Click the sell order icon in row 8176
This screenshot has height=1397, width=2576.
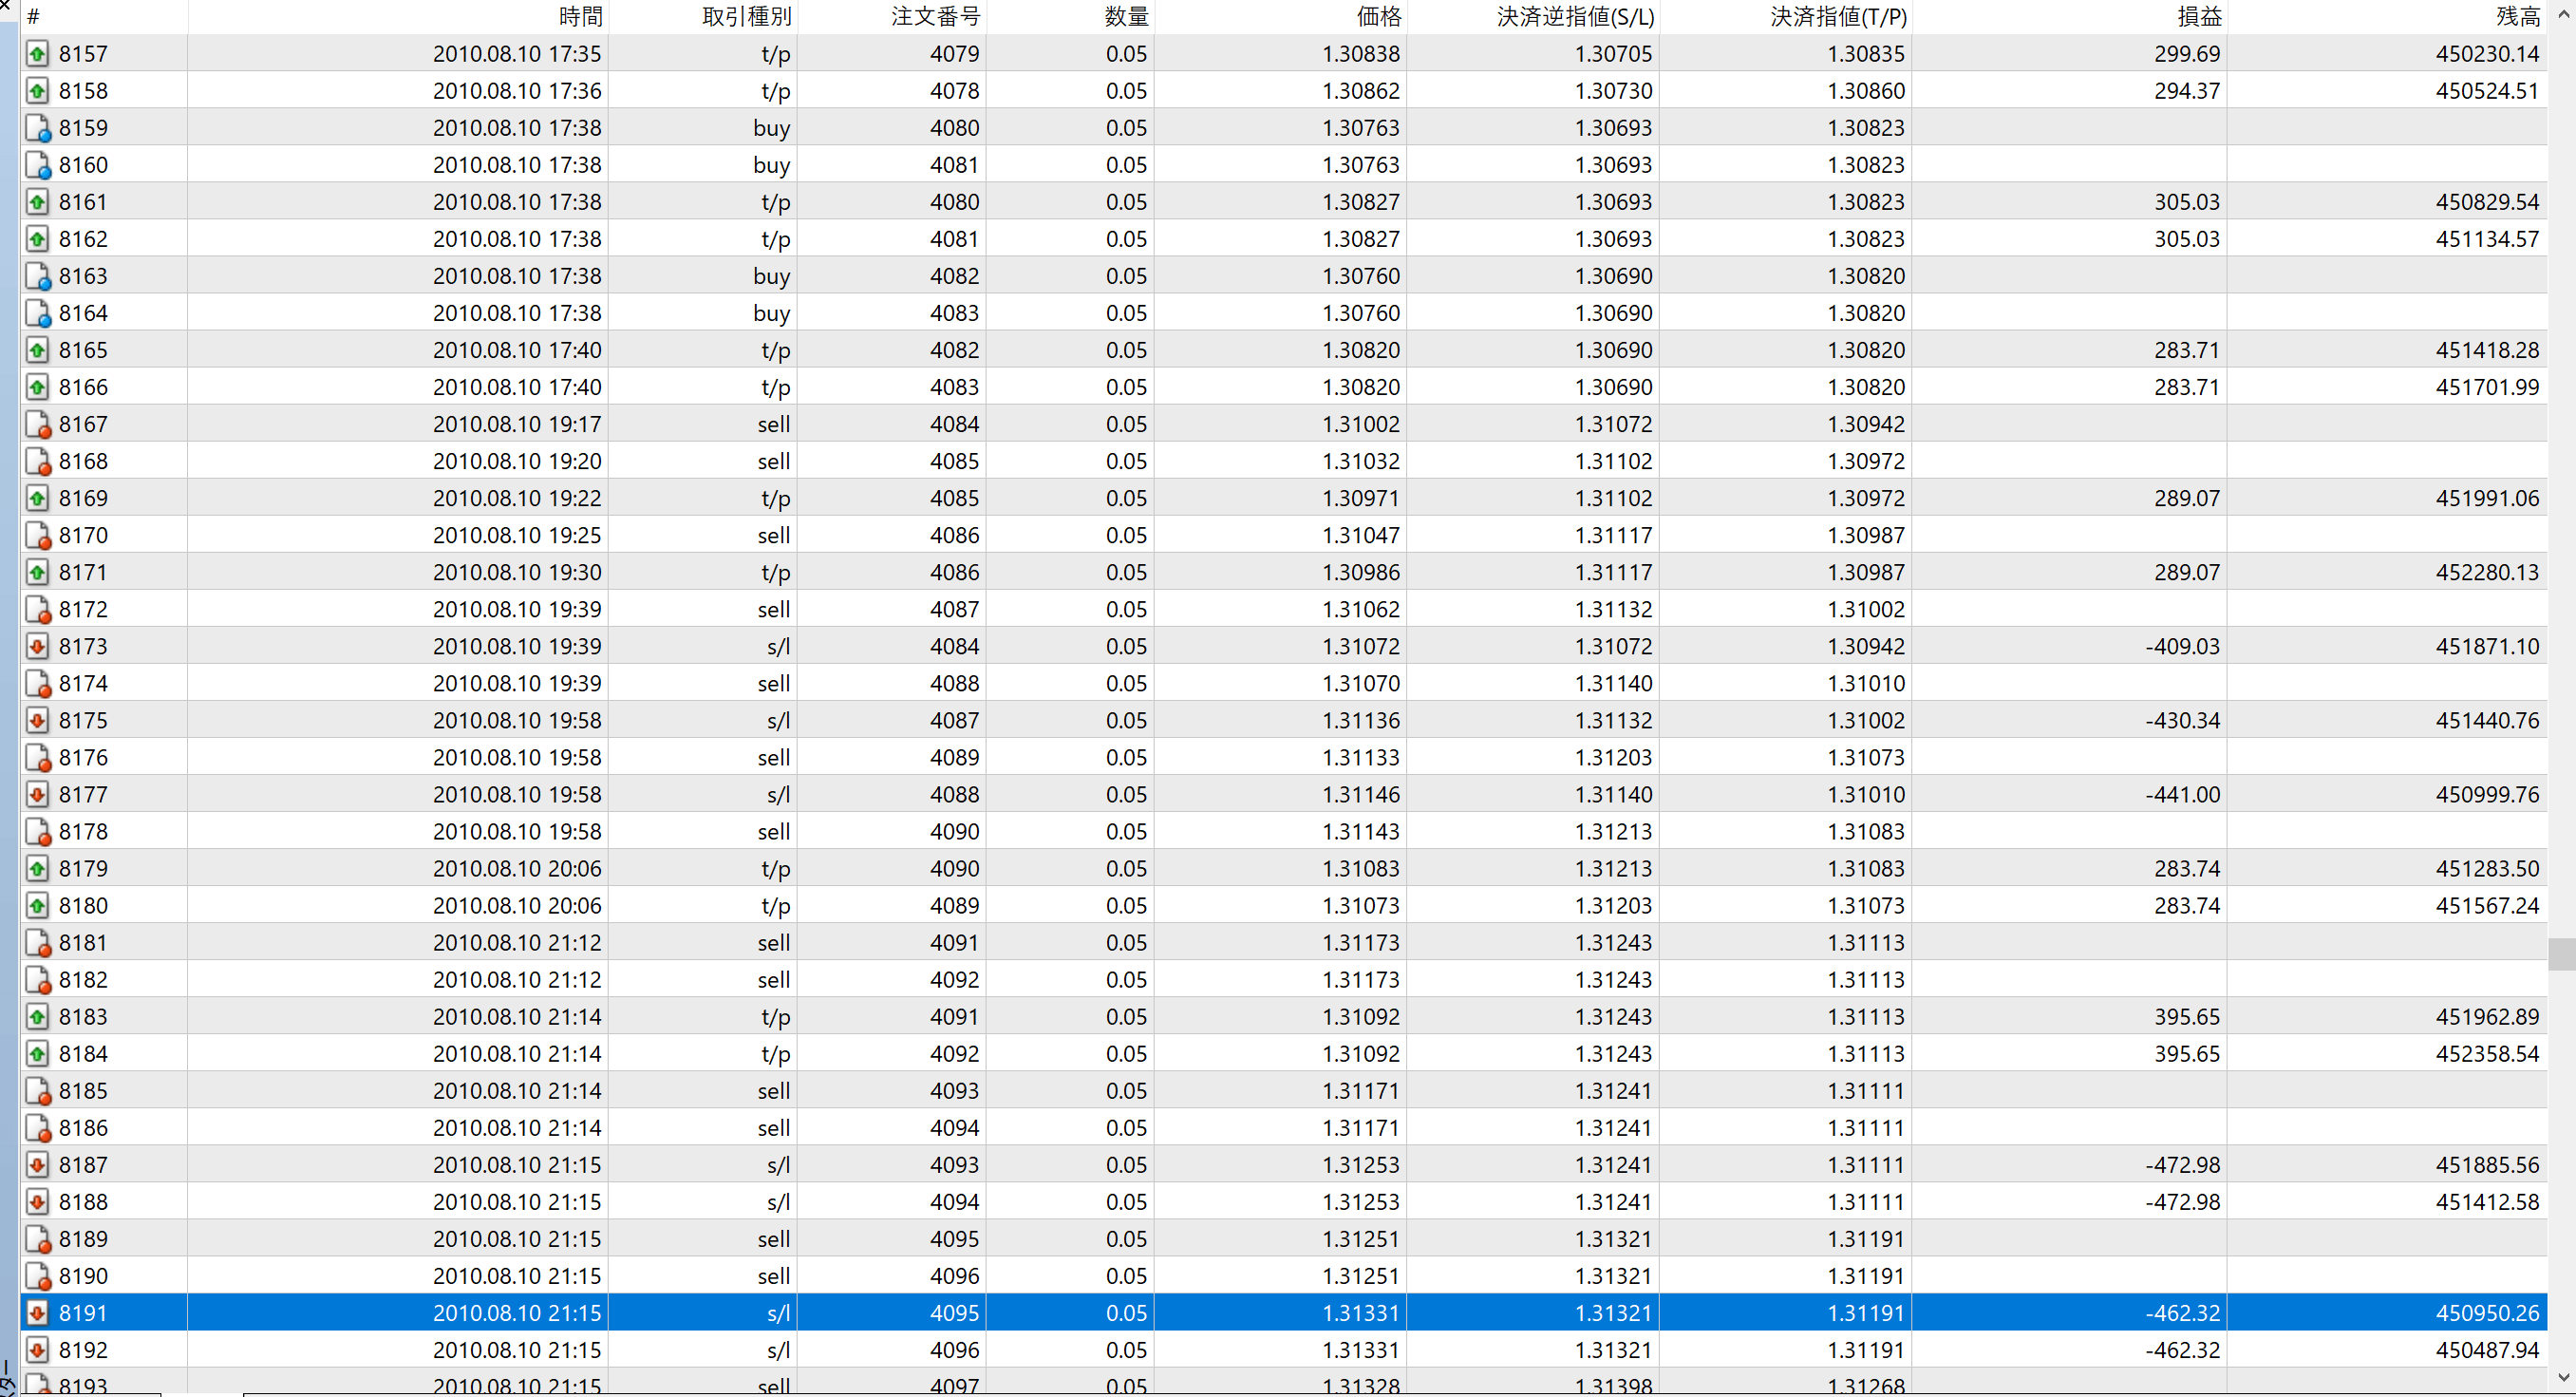click(37, 757)
